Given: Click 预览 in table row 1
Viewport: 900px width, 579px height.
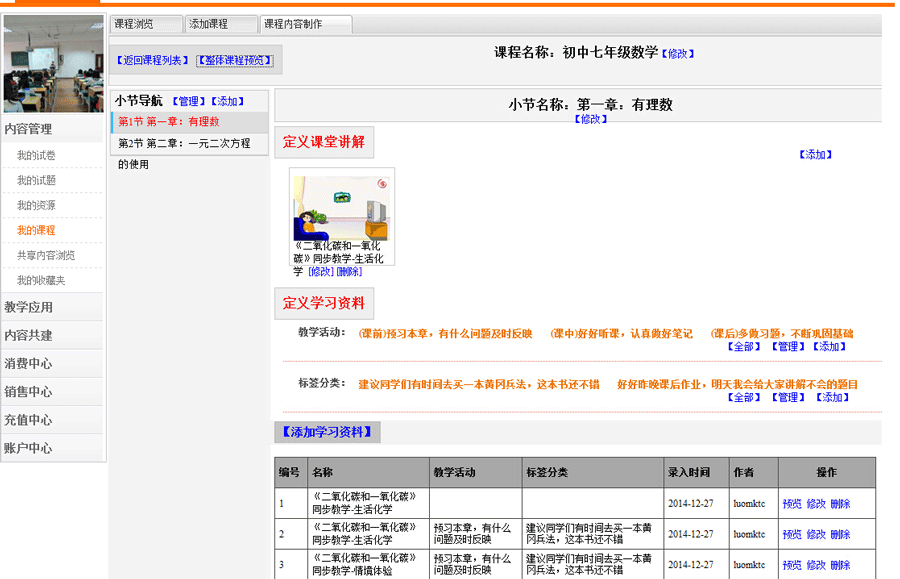Looking at the screenshot, I should coord(791,504).
